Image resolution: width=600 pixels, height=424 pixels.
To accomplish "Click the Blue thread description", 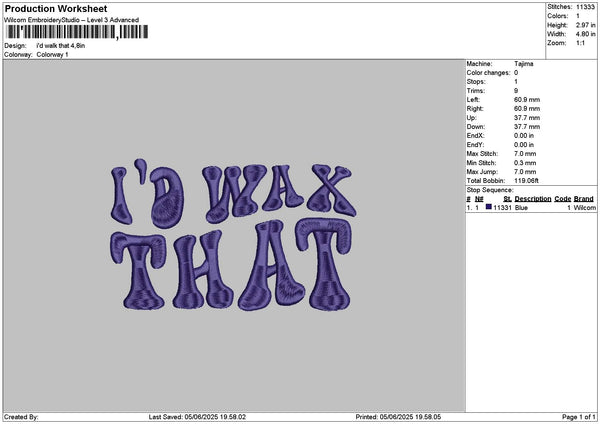I will coord(521,208).
